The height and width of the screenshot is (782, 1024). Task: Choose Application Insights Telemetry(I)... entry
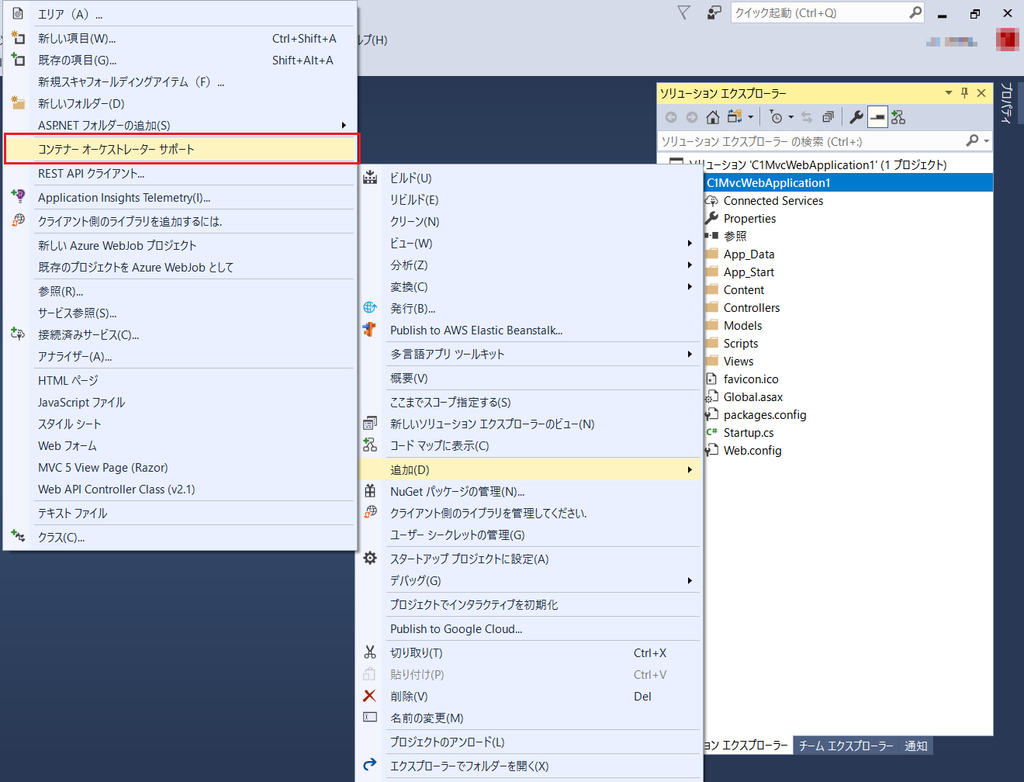(x=181, y=197)
